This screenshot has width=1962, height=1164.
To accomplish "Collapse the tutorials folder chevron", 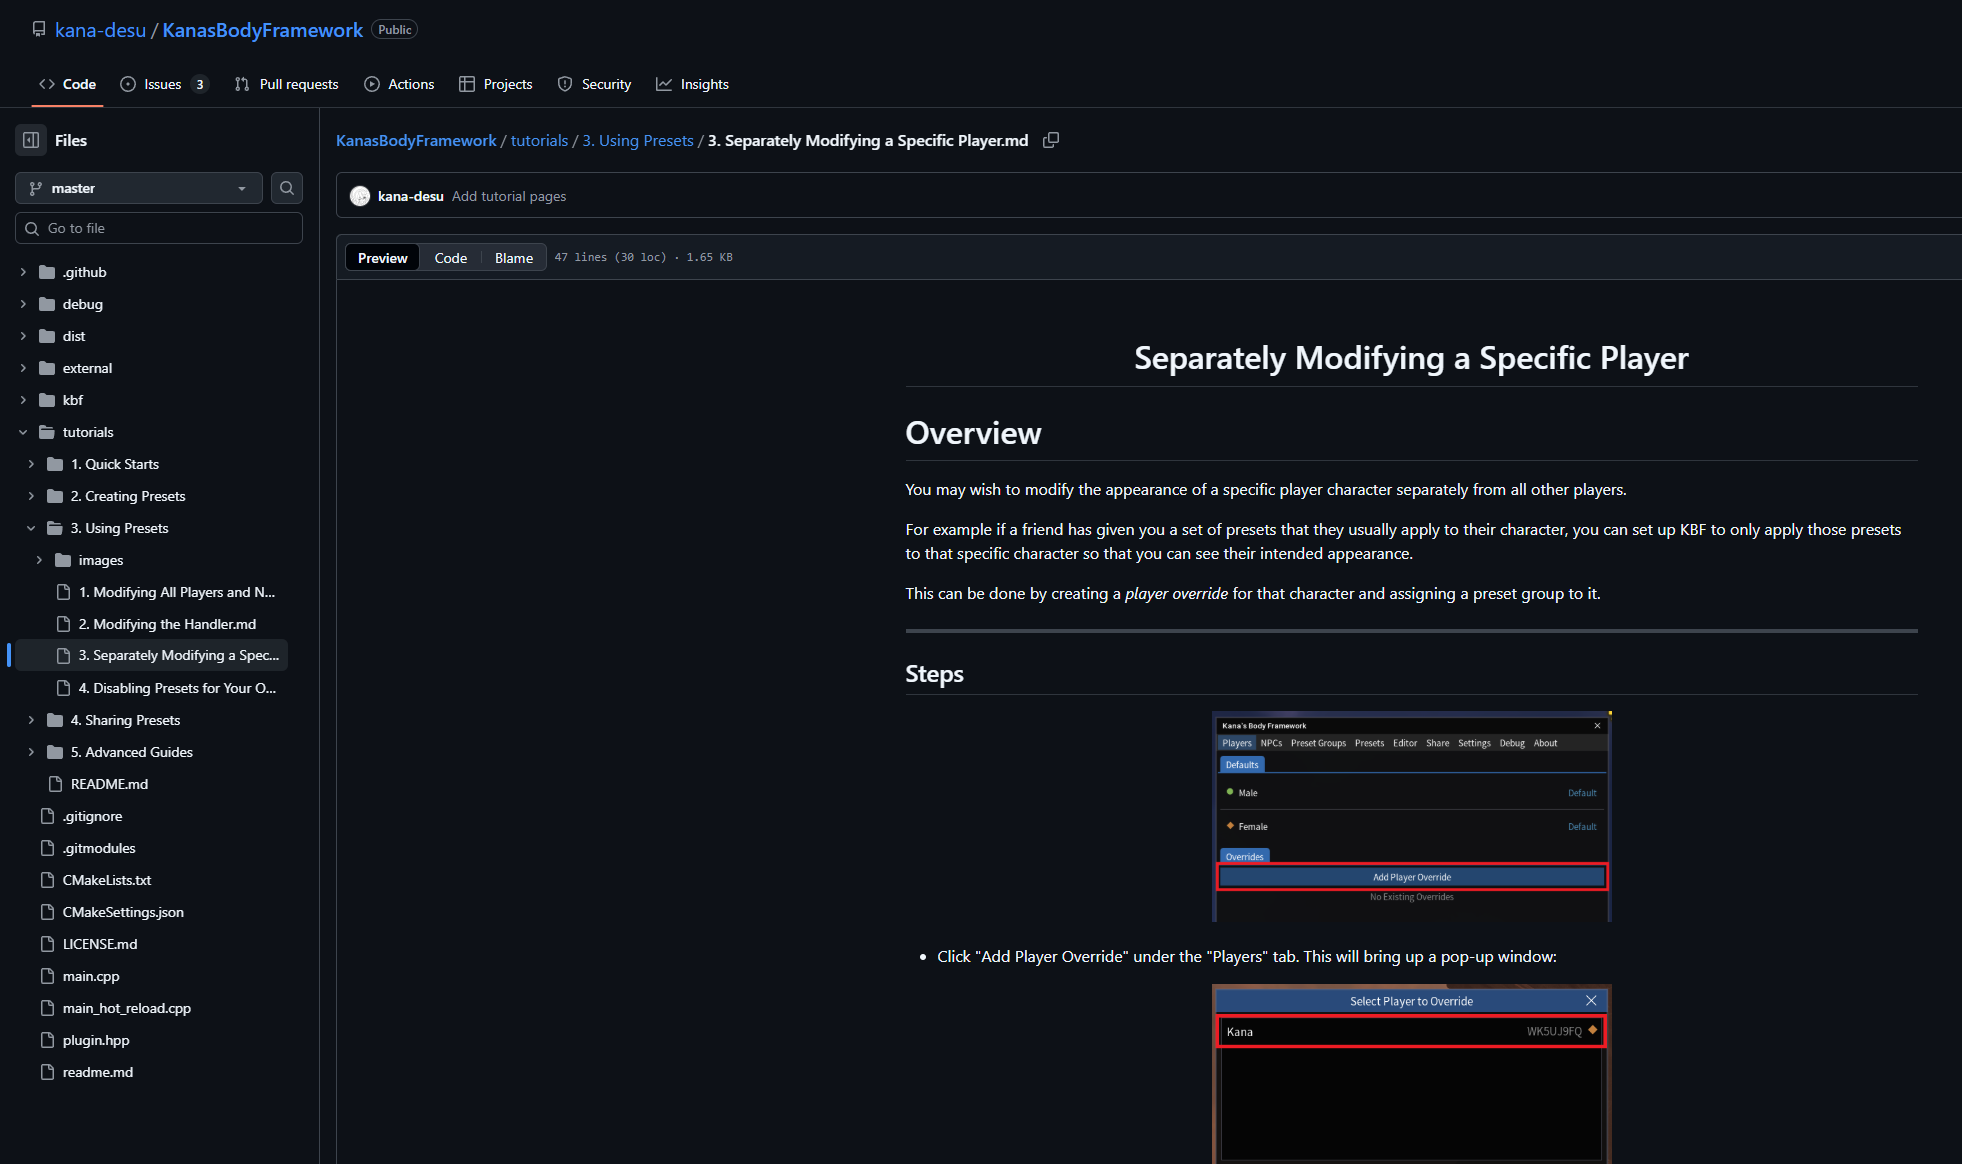I will 23,432.
